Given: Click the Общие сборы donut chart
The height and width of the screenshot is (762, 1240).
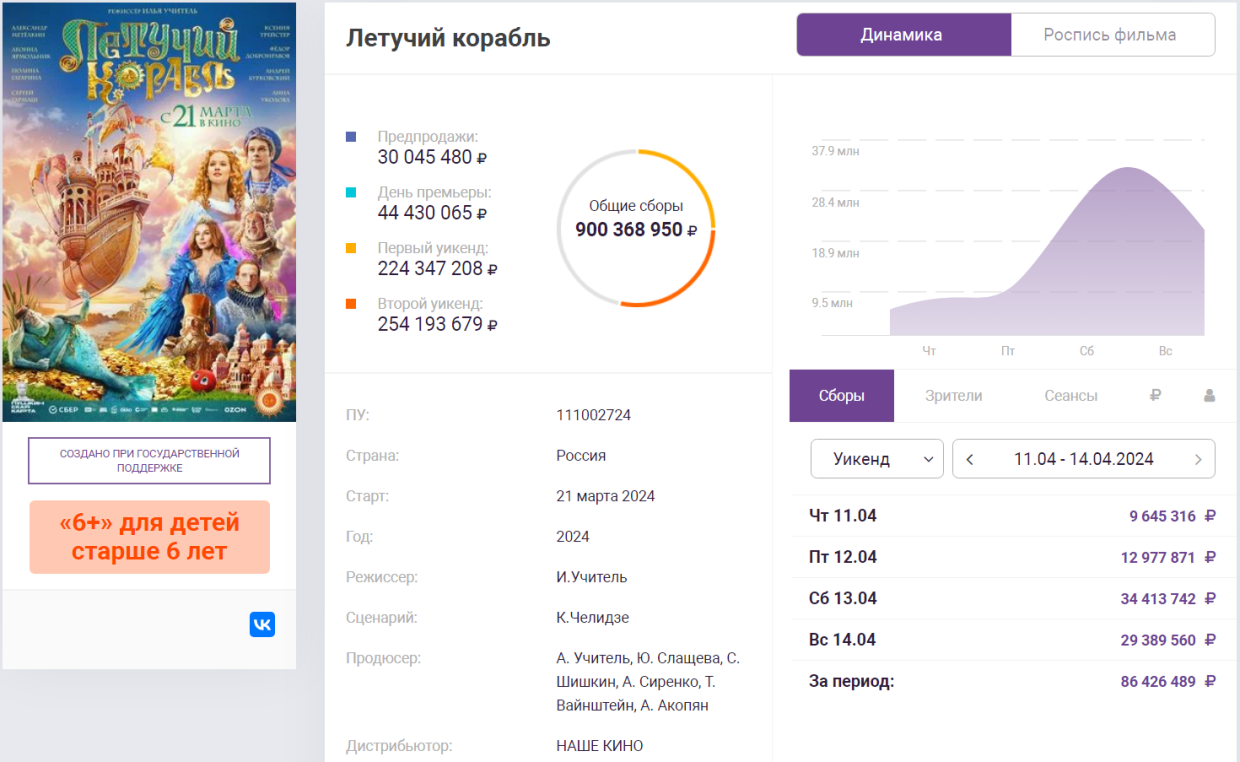Looking at the screenshot, I should tap(636, 228).
